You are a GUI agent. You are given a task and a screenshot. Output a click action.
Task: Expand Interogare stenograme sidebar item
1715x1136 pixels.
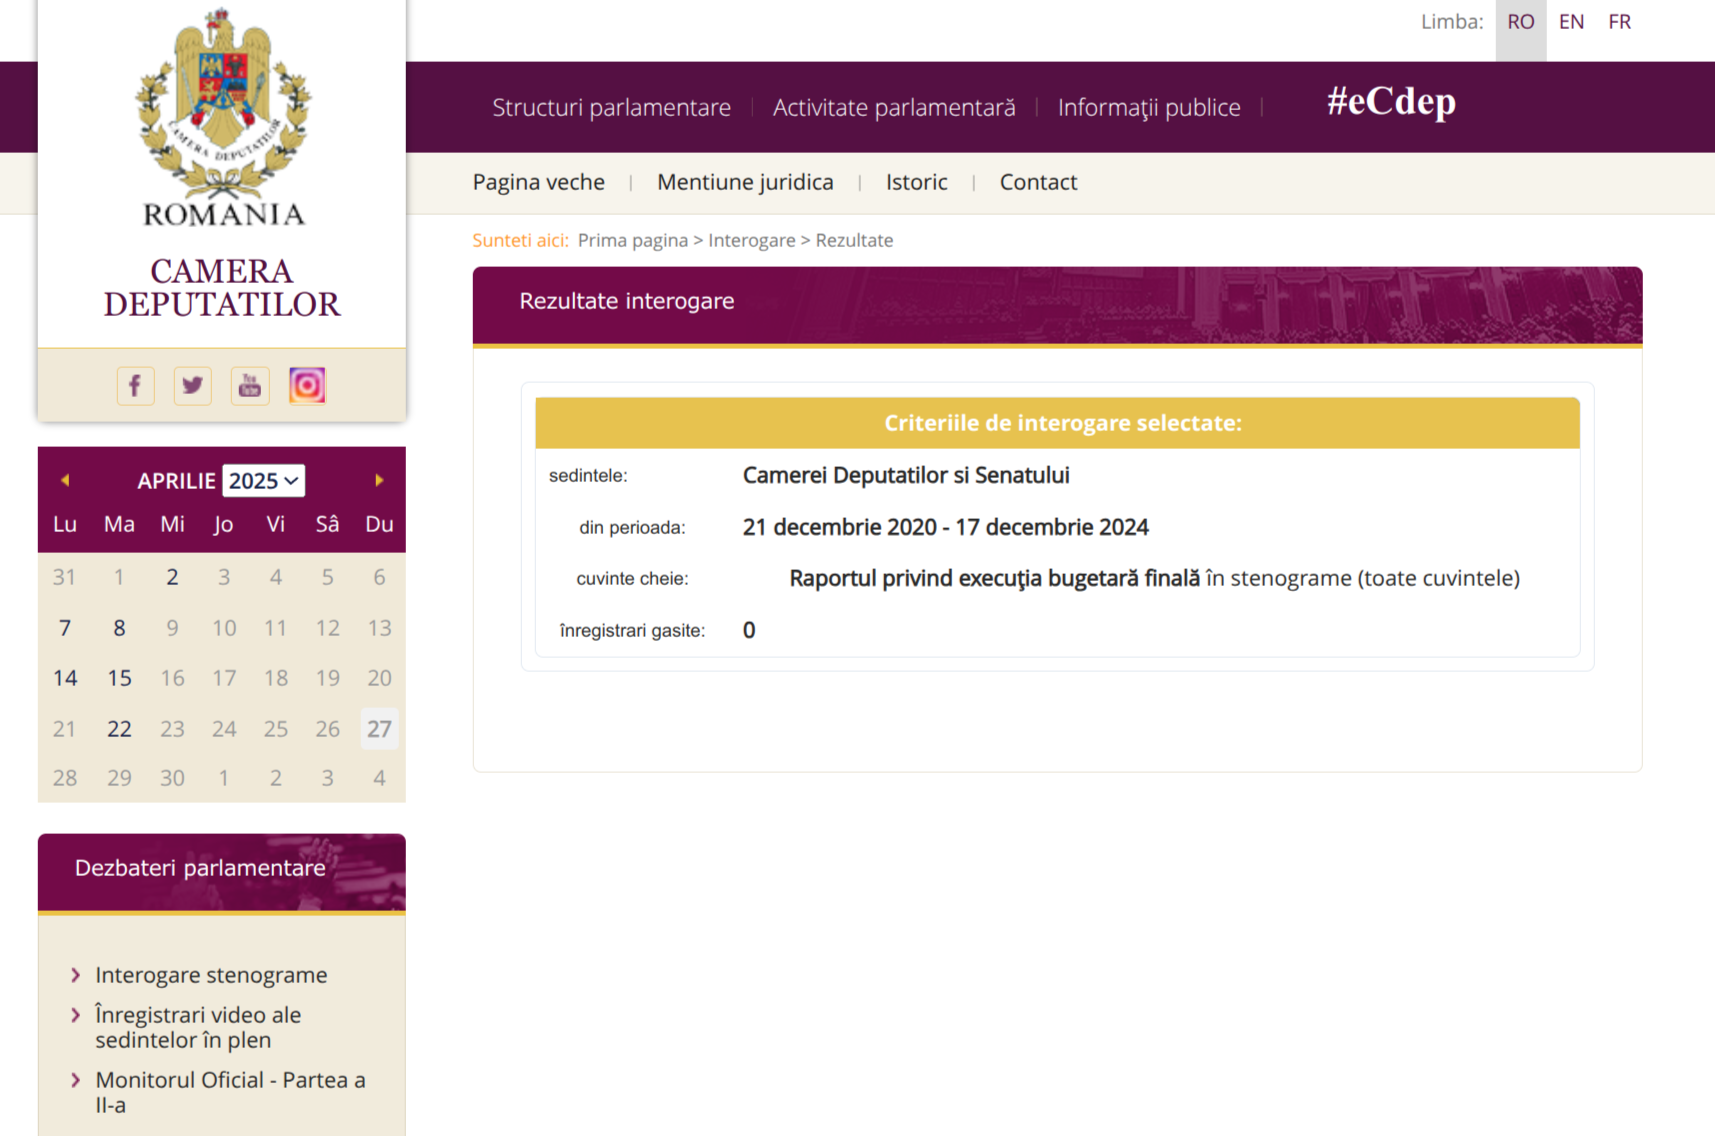[x=211, y=975]
